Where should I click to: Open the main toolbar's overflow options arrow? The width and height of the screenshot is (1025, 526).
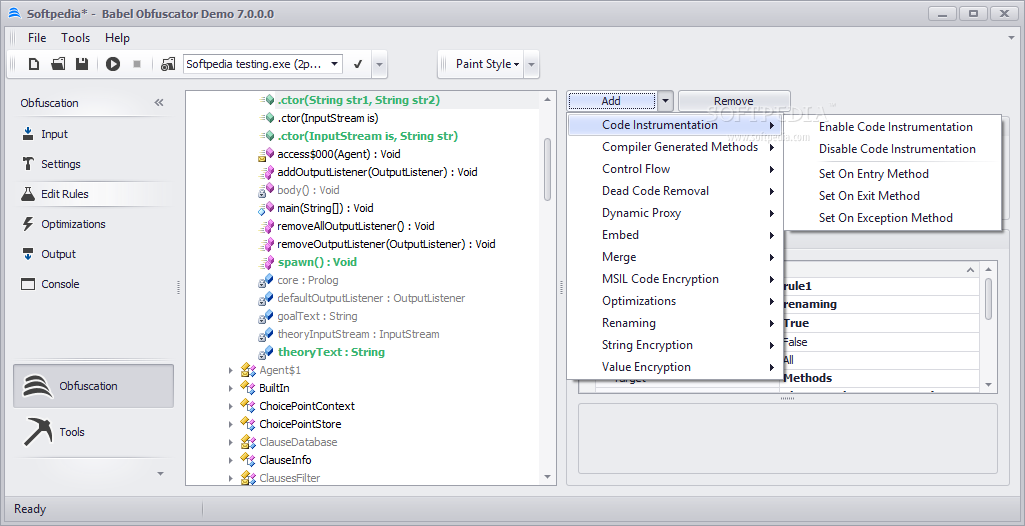tap(380, 65)
